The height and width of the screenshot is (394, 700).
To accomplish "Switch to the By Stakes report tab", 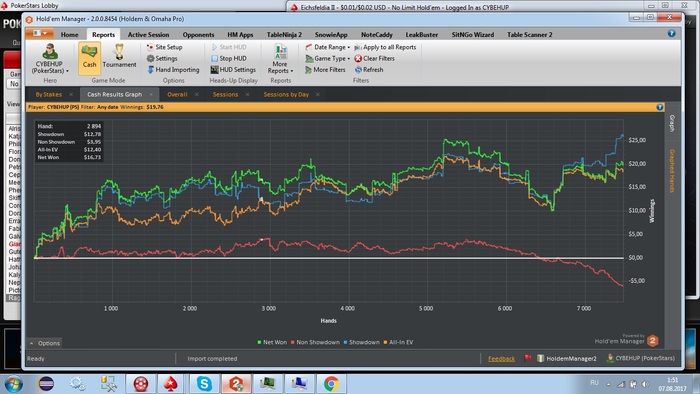I will tap(49, 95).
